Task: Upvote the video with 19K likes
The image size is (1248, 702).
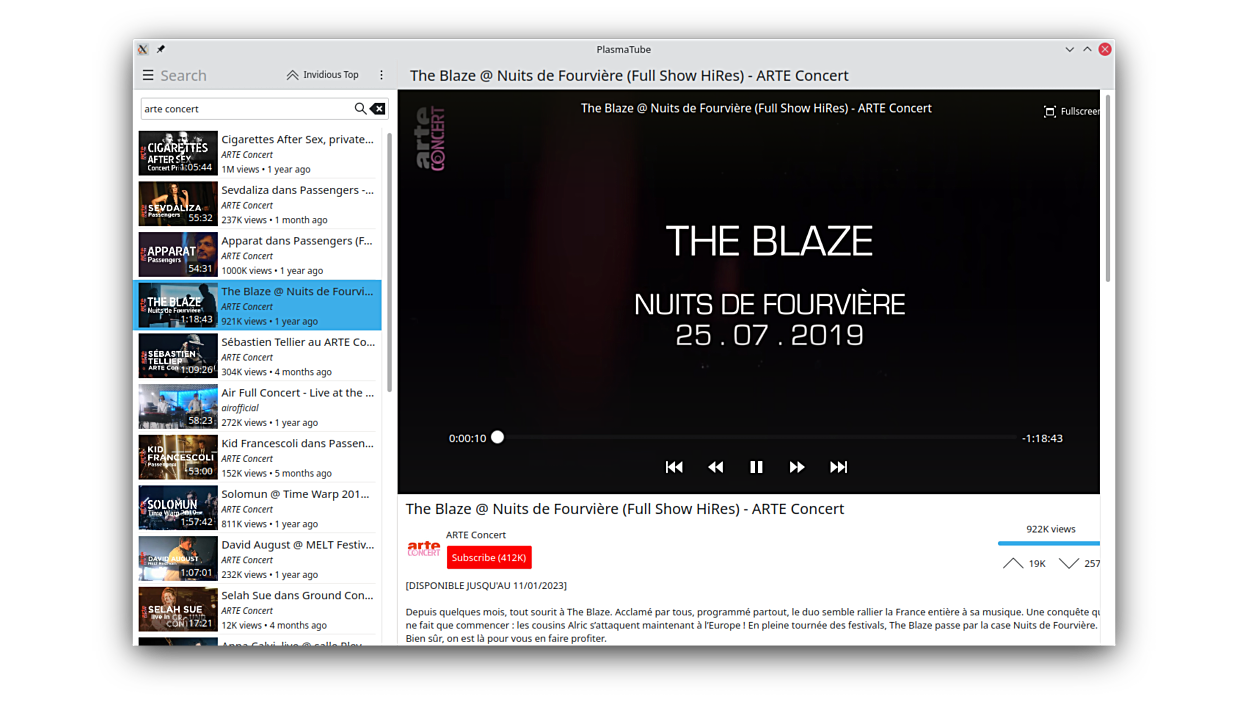Action: click(1013, 564)
